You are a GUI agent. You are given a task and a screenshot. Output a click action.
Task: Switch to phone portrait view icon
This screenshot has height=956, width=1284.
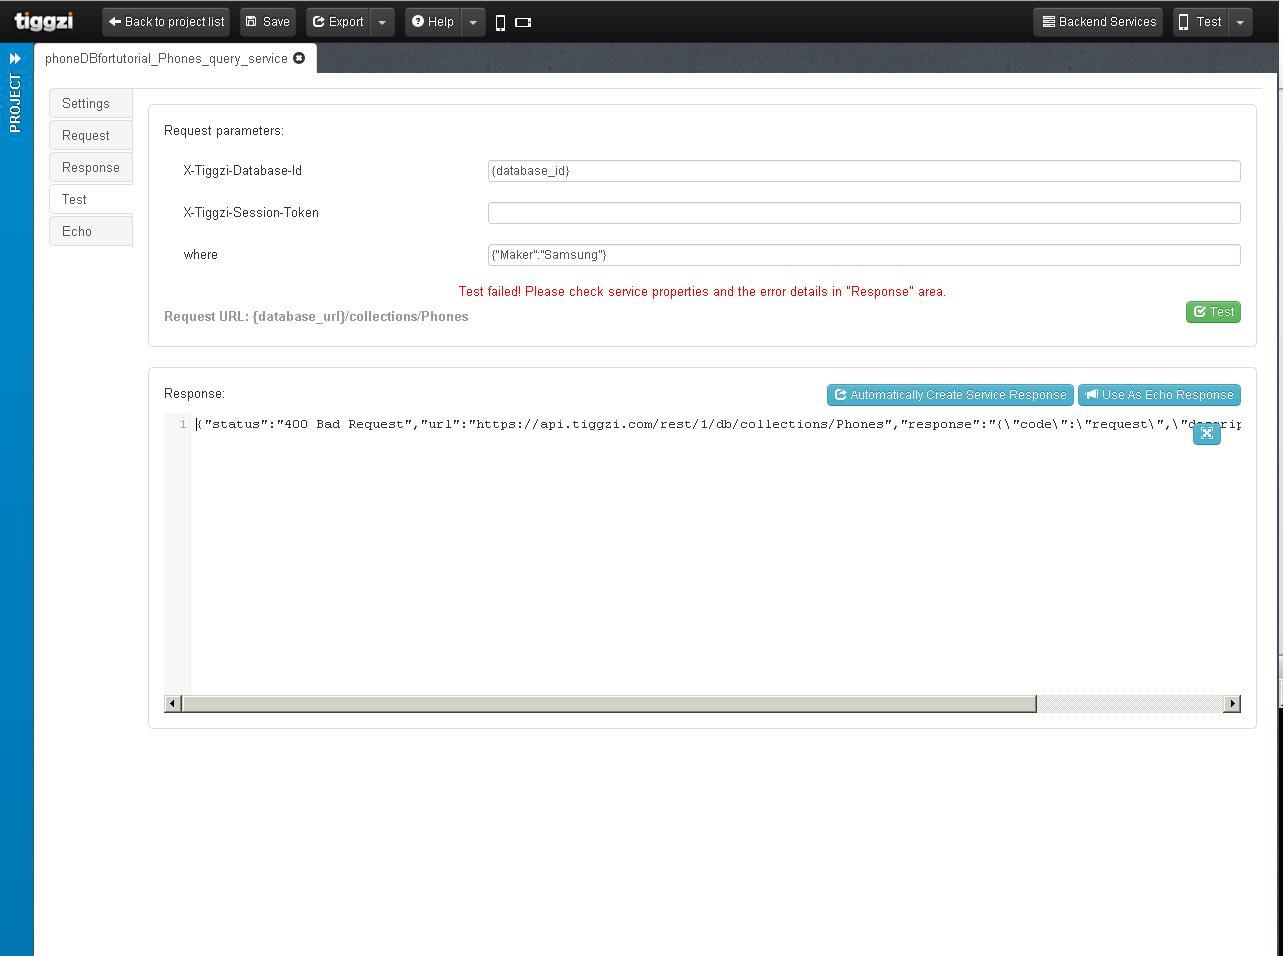click(501, 22)
